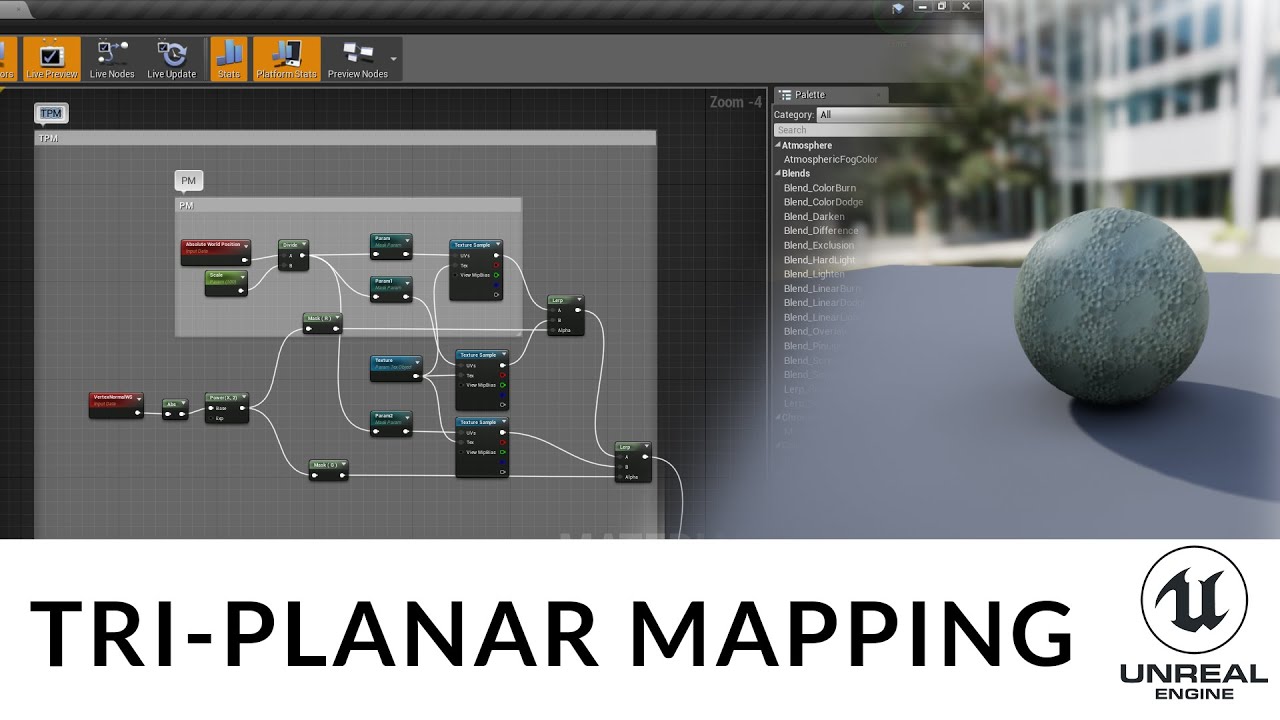Toggle the Stats toolbar button
This screenshot has width=1280, height=720.
coord(229,59)
